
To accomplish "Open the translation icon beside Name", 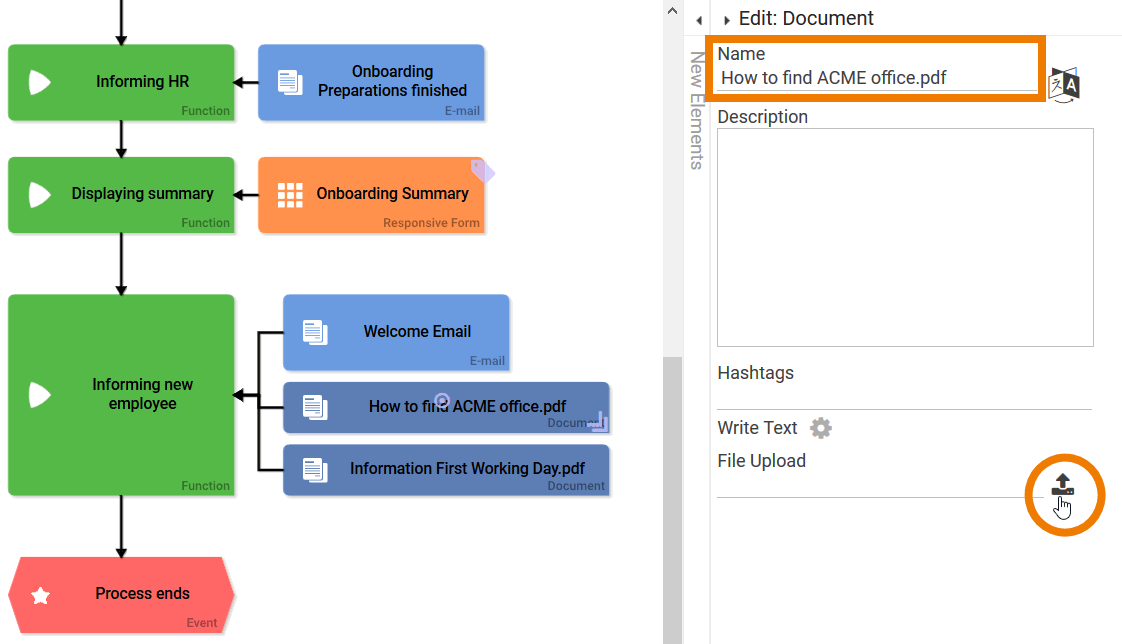I will [x=1064, y=85].
